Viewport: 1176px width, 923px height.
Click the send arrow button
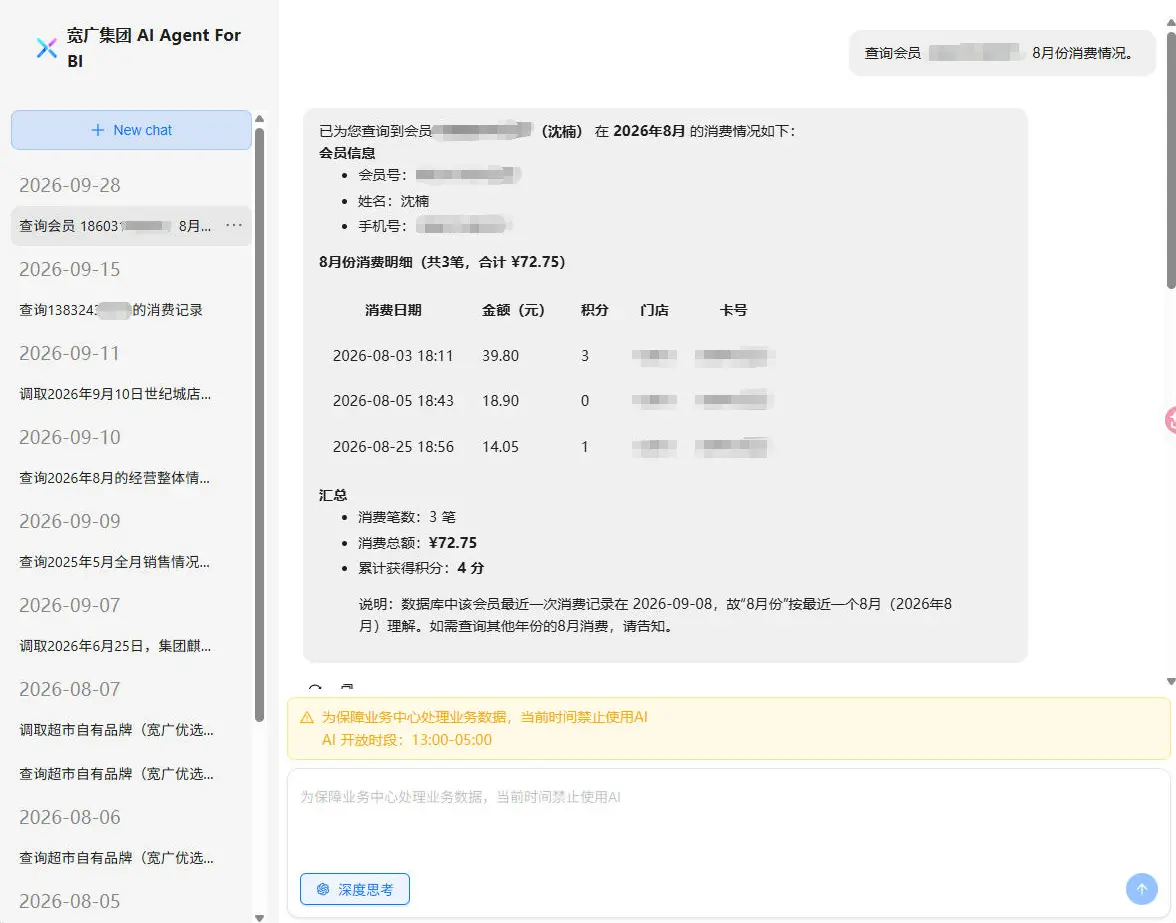(1142, 889)
